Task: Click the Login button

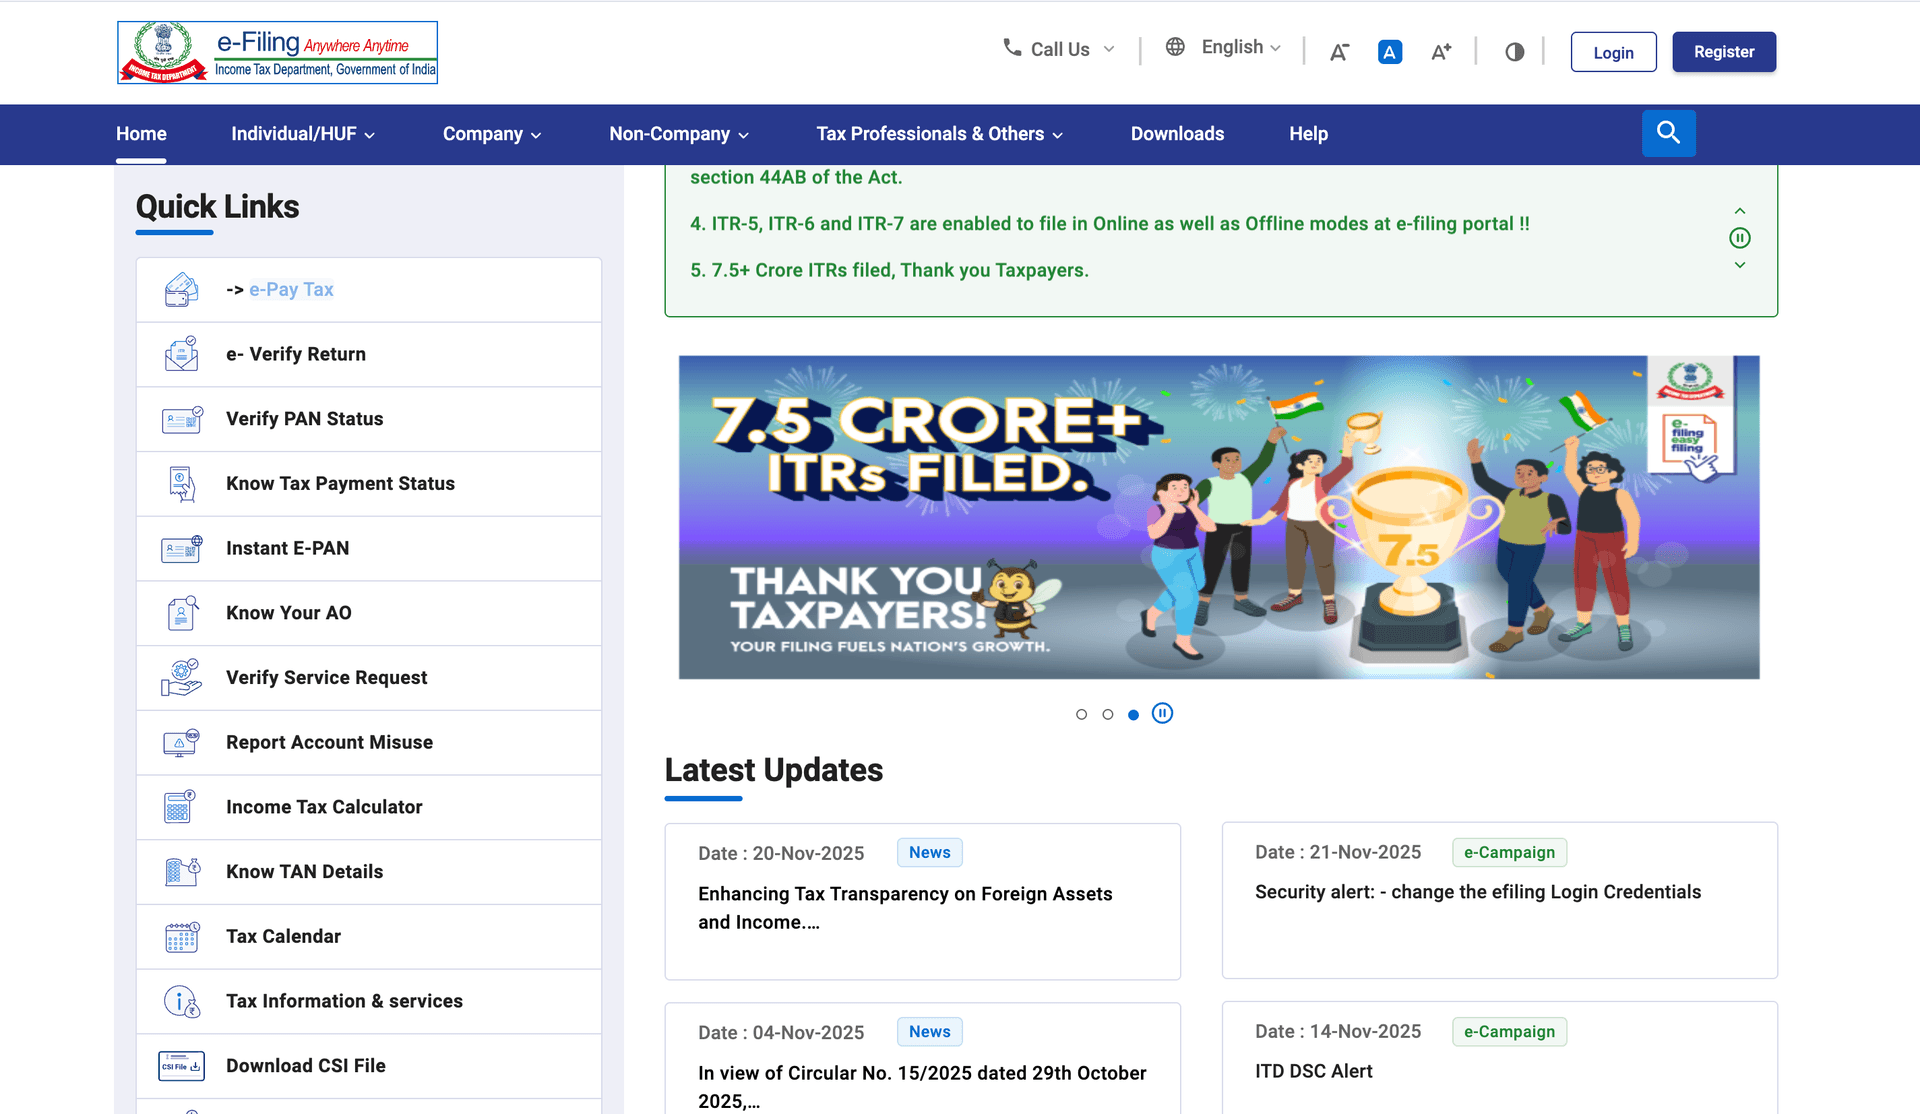Action: (x=1613, y=51)
